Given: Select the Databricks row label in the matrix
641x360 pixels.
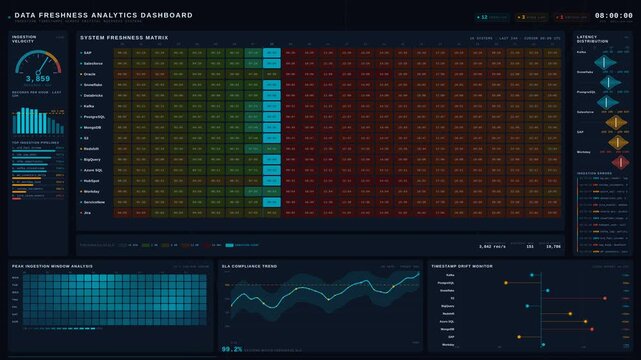Looking at the screenshot, I should pyautogui.click(x=93, y=95).
